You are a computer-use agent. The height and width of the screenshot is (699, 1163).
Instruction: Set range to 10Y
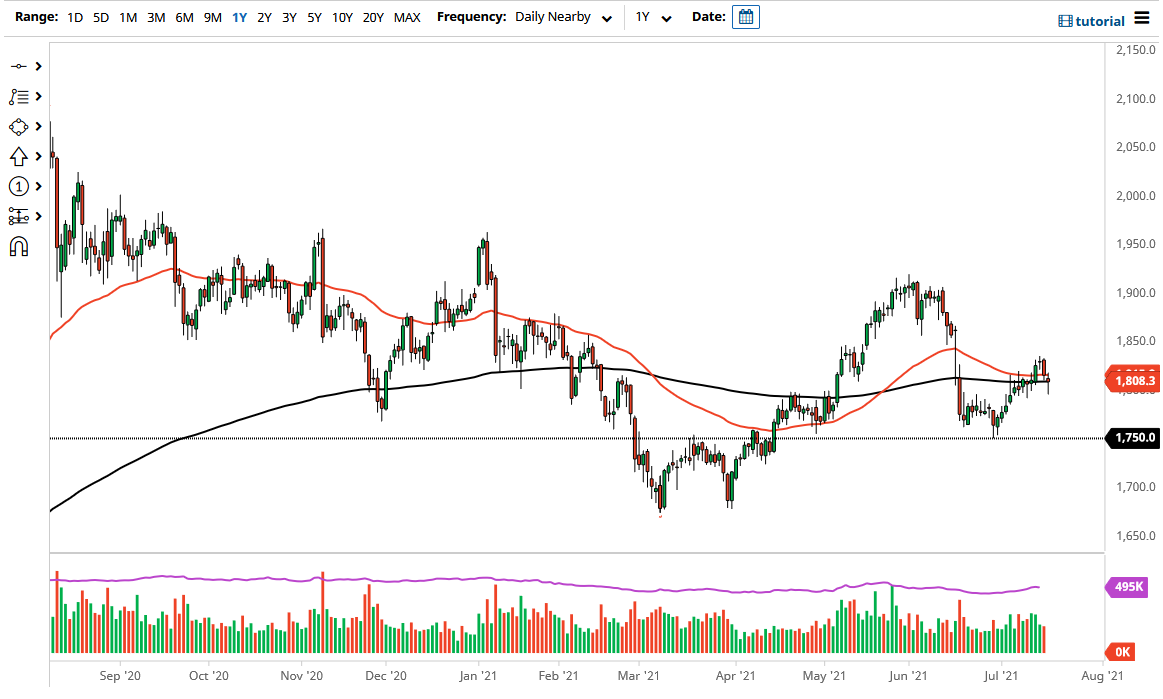(342, 17)
